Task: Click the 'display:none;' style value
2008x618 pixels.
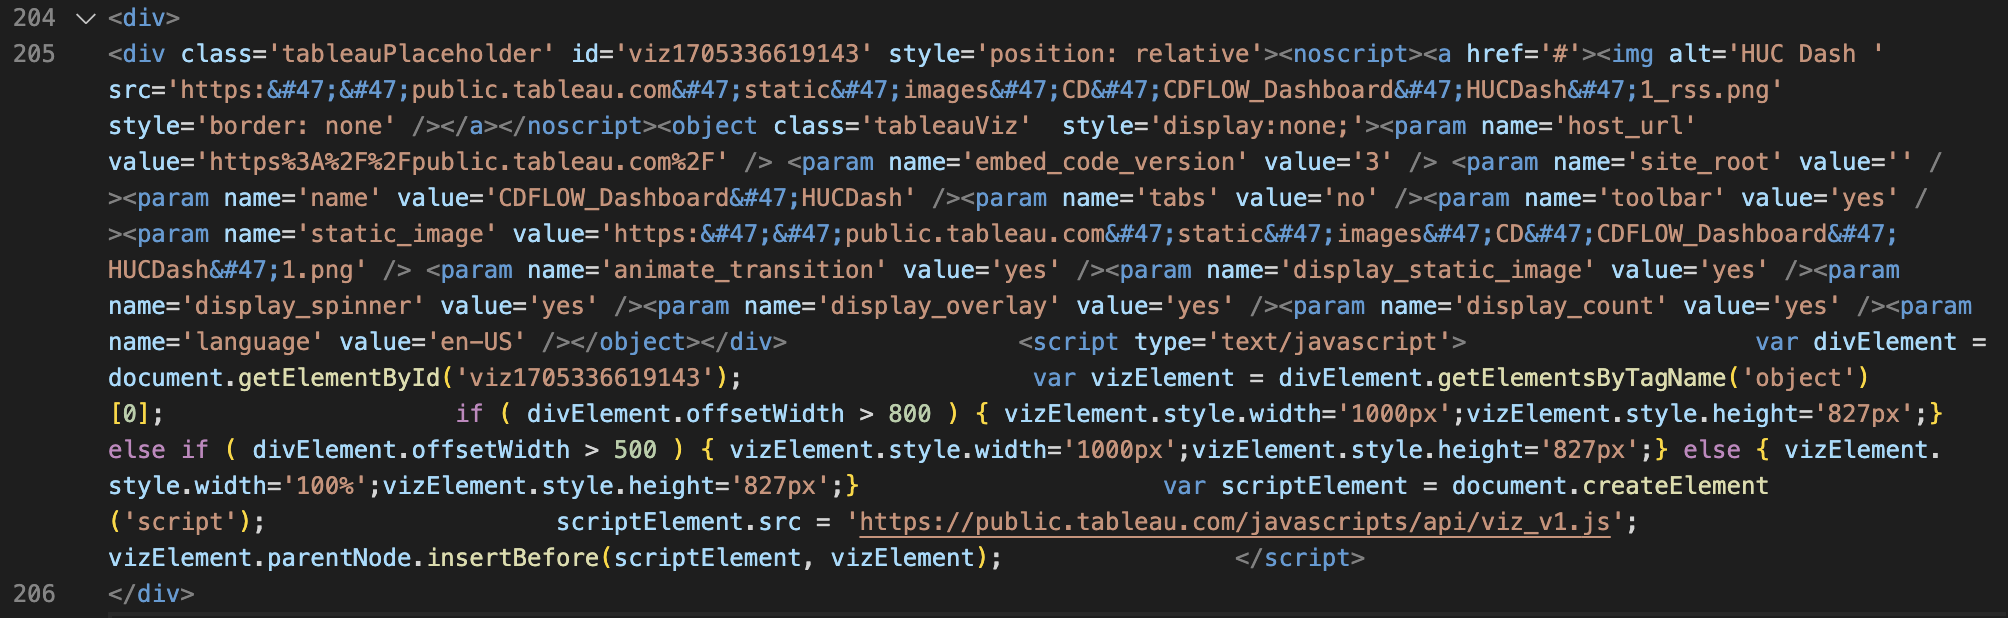Action: (x=1256, y=126)
